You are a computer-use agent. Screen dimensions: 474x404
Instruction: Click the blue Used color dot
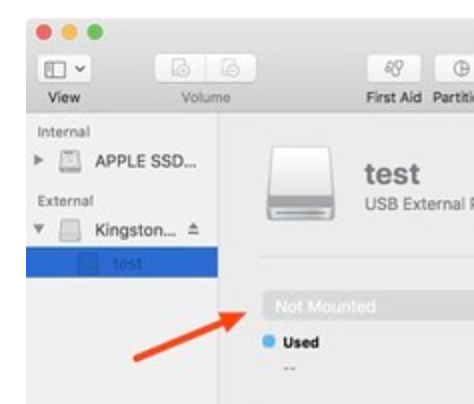coord(269,342)
